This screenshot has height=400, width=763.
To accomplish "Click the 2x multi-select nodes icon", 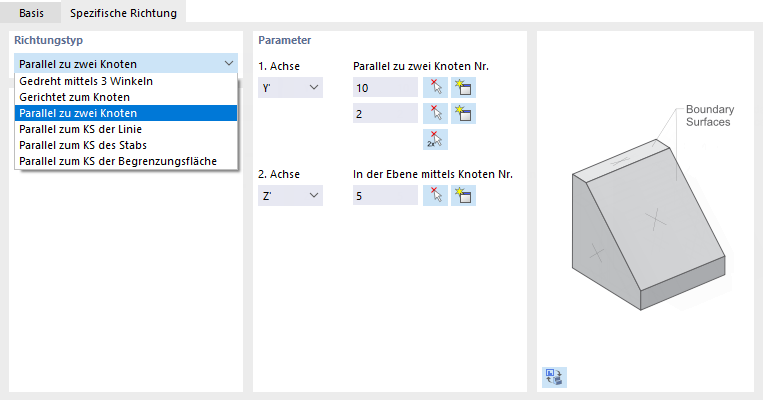I will pyautogui.click(x=435, y=139).
